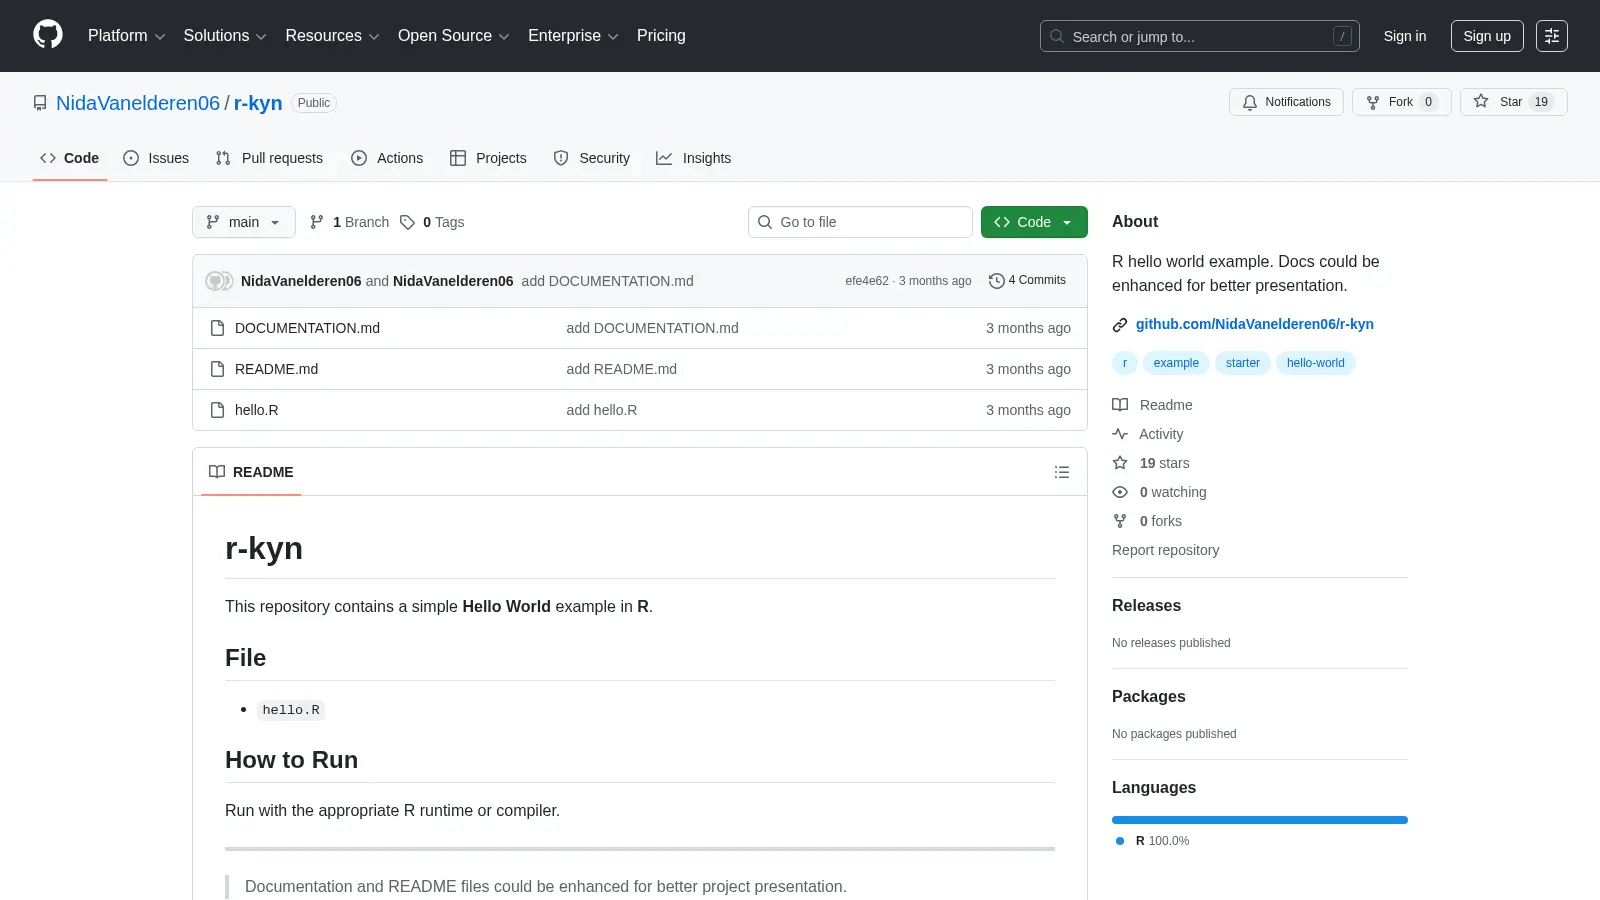1600x900 pixels.
Task: Expand the Open Source menu
Action: tap(454, 36)
